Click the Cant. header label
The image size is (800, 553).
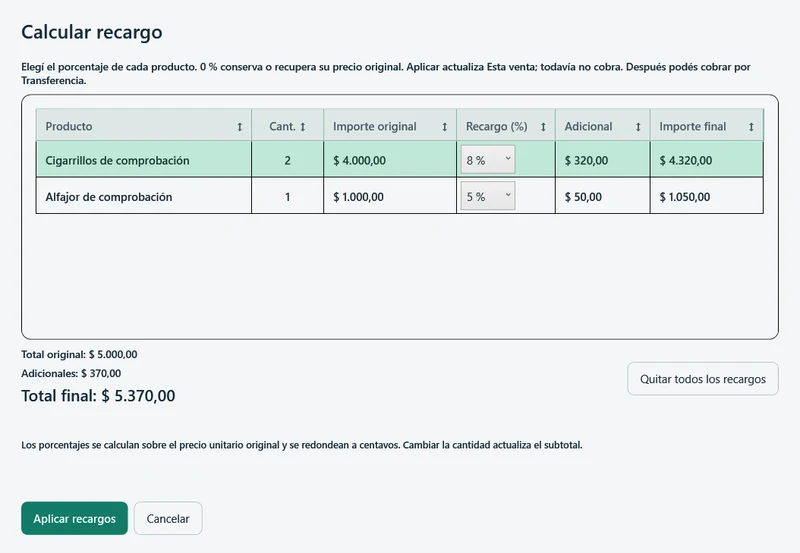282,127
